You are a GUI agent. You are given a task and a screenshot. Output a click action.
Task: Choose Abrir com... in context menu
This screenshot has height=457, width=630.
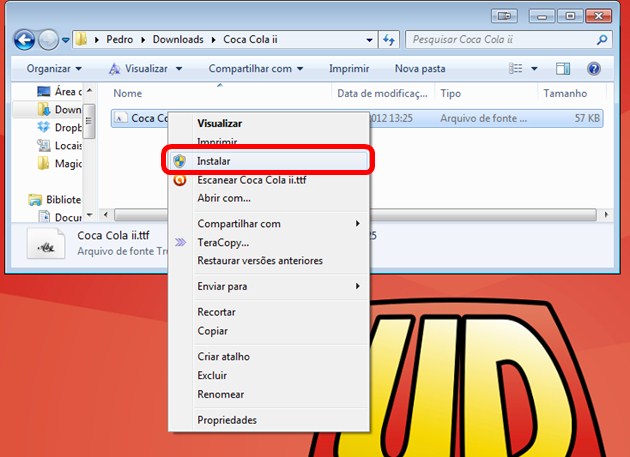coord(224,198)
